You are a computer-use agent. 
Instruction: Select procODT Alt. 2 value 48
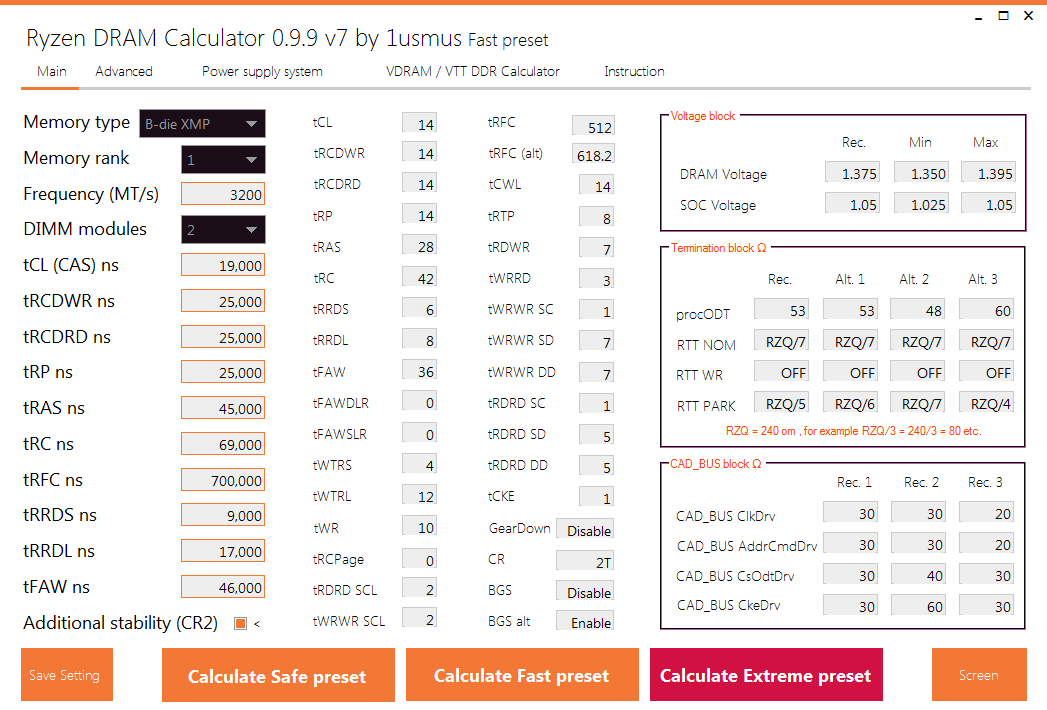click(x=917, y=310)
